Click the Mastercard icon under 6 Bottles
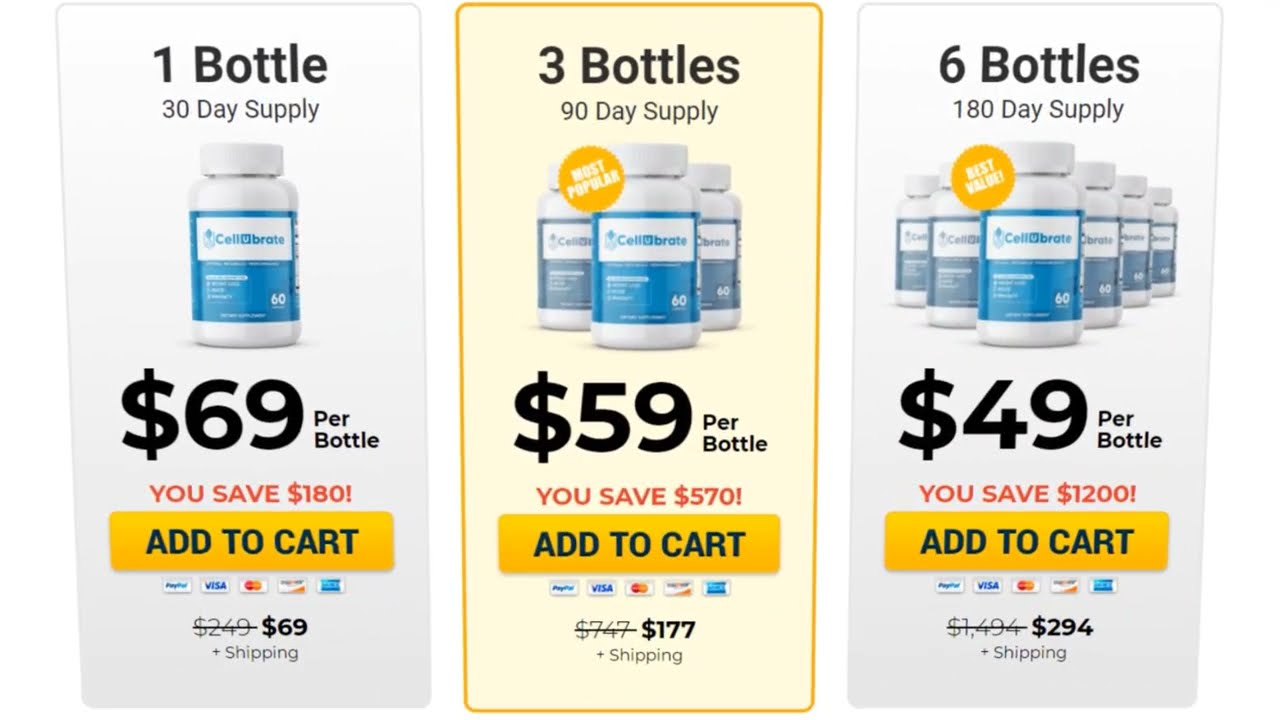1280x720 pixels. tap(1024, 586)
